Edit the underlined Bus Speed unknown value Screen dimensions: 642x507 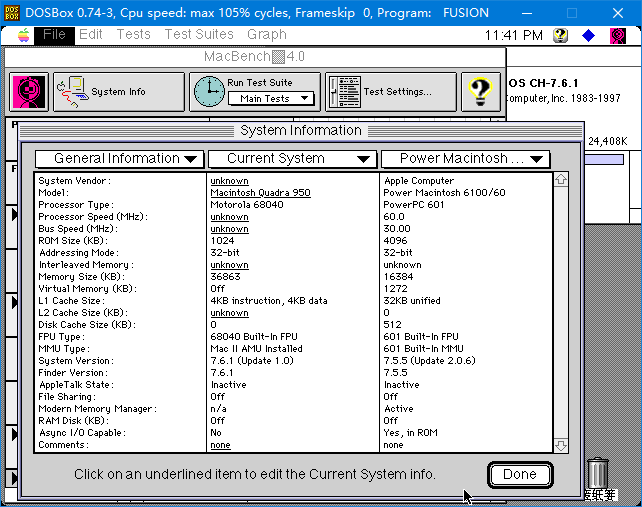[x=229, y=229]
